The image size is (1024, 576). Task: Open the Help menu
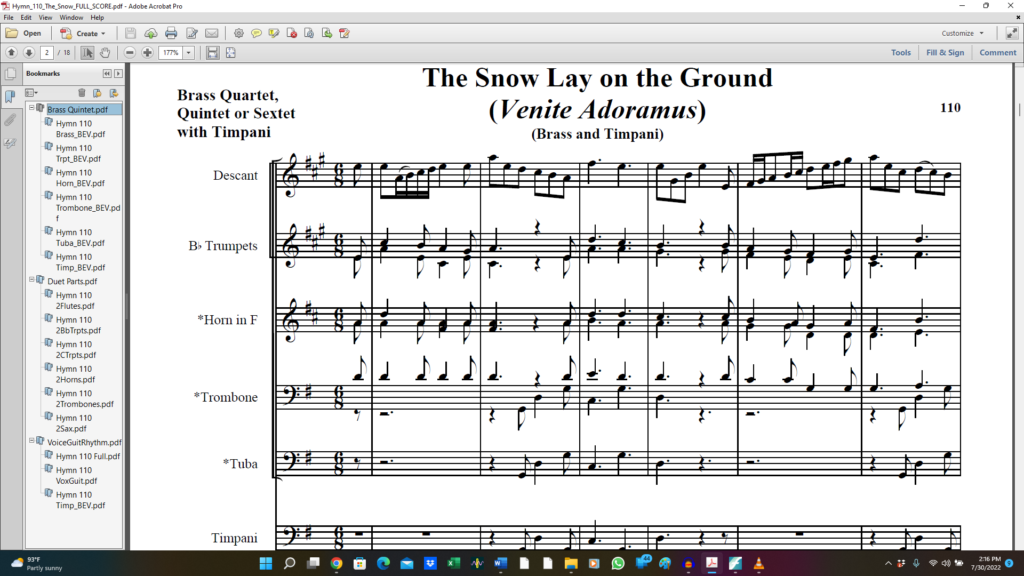click(x=97, y=18)
